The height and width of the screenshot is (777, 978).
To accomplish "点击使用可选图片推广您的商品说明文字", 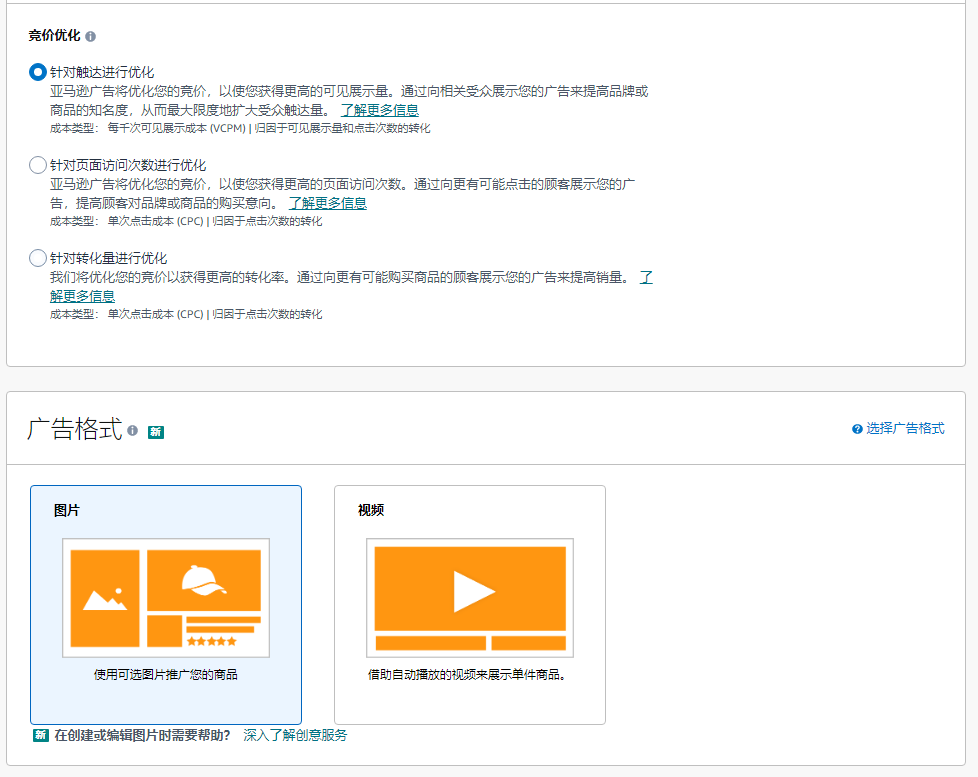I will coord(166,674).
